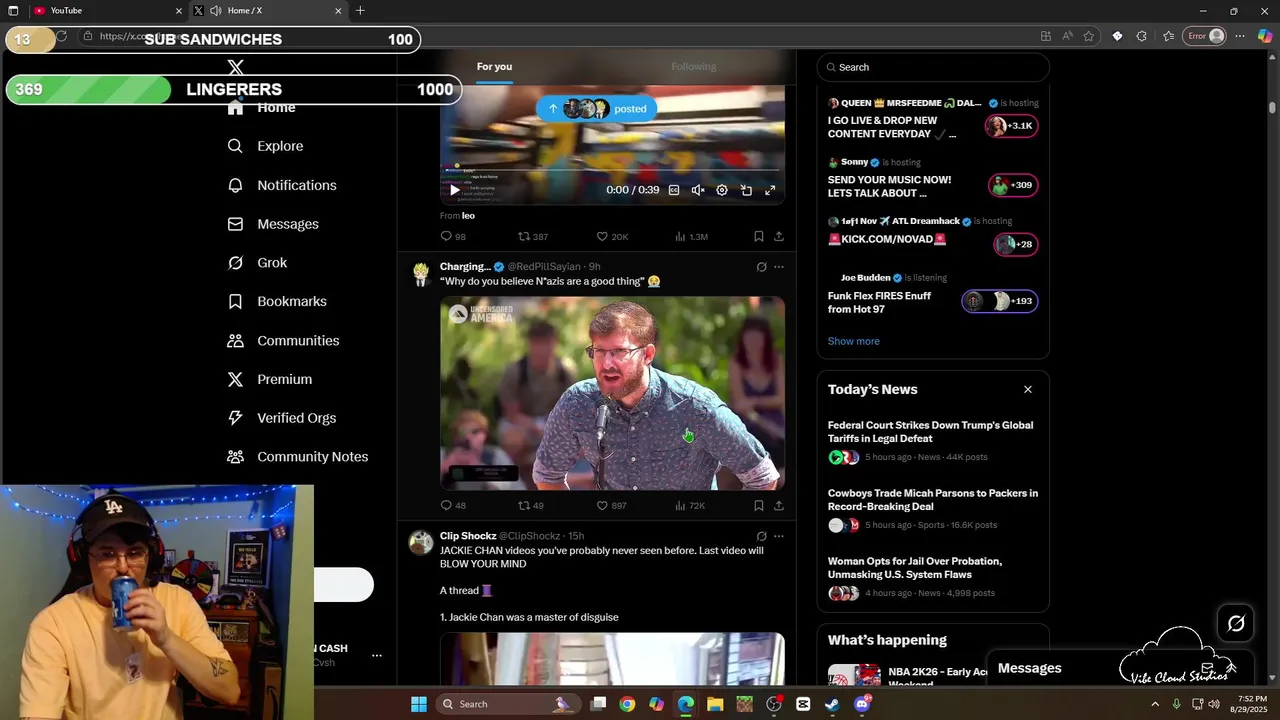The width and height of the screenshot is (1280, 720).
Task: Show hidden system tray icons
Action: (x=1155, y=704)
